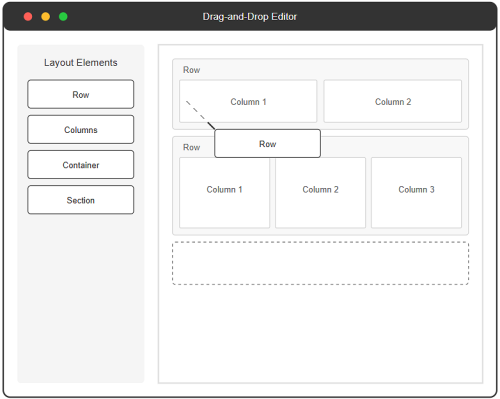This screenshot has width=500, height=399.
Task: Click the floating dragged Row element
Action: click(267, 144)
